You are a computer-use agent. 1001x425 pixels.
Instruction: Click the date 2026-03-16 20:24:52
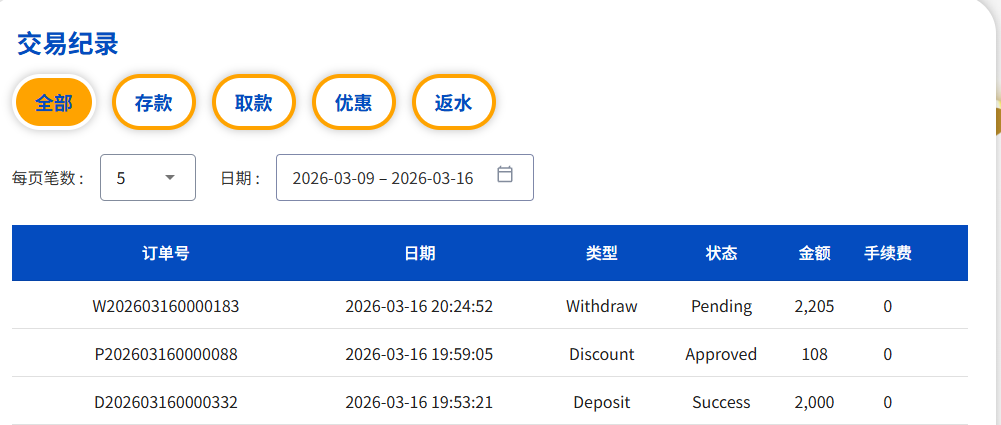[x=419, y=306]
